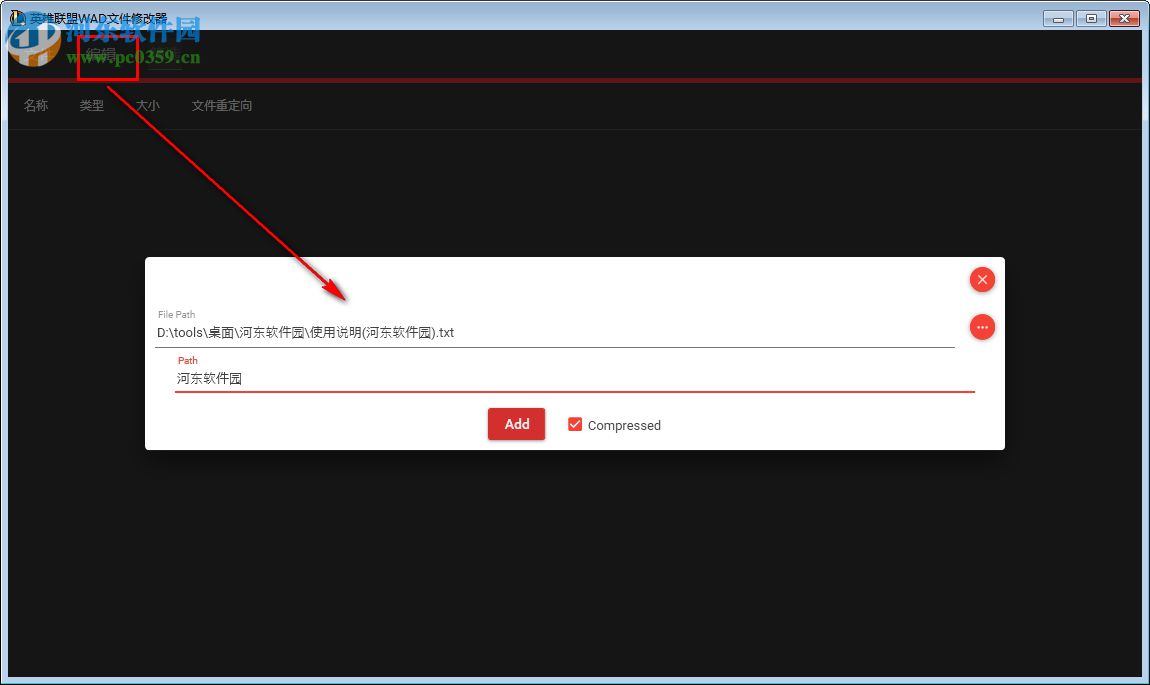The image size is (1150, 685).
Task: Click the 类型 column header
Action: pyautogui.click(x=92, y=106)
